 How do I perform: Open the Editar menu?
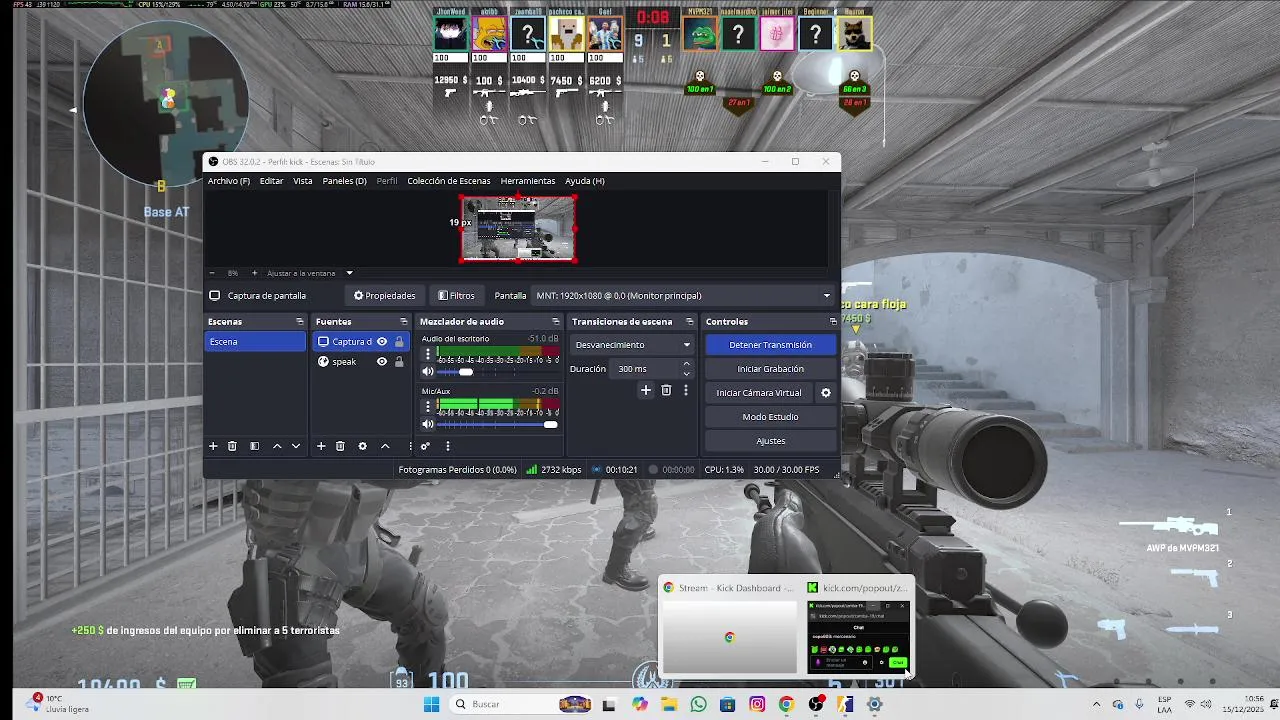coord(271,181)
